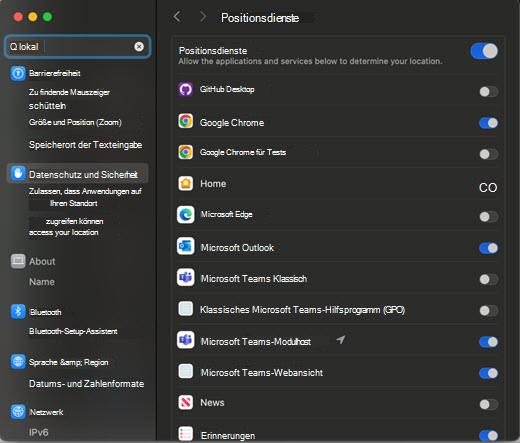Select Datums- und Zahlenformate result
This screenshot has width=520, height=443.
point(86,384)
